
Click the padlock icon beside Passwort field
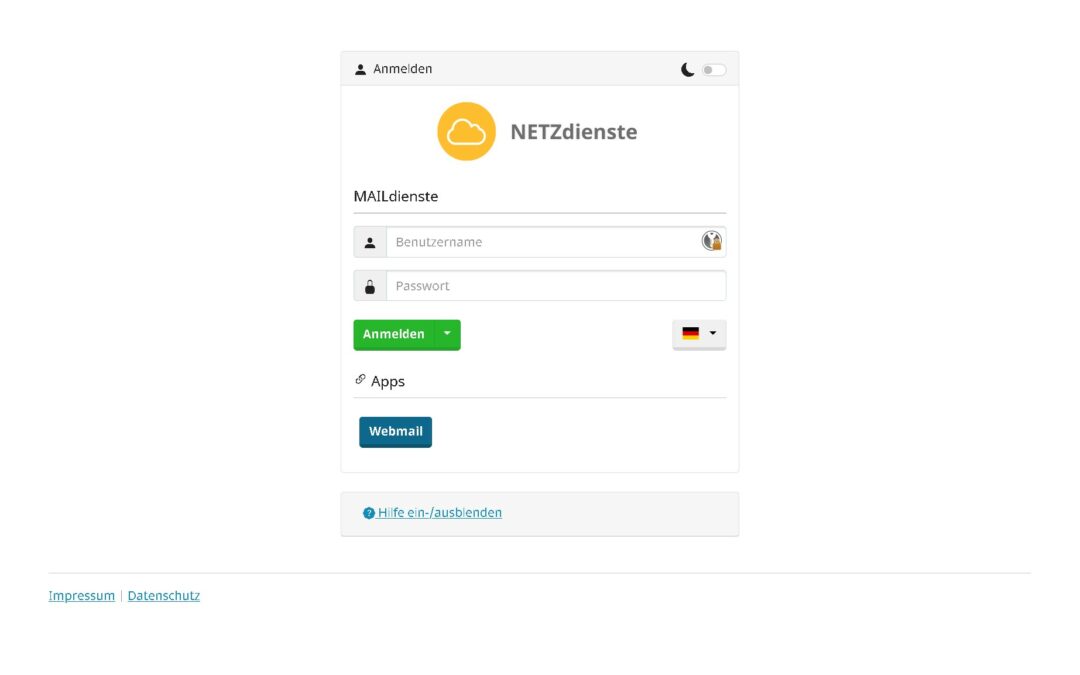369,285
